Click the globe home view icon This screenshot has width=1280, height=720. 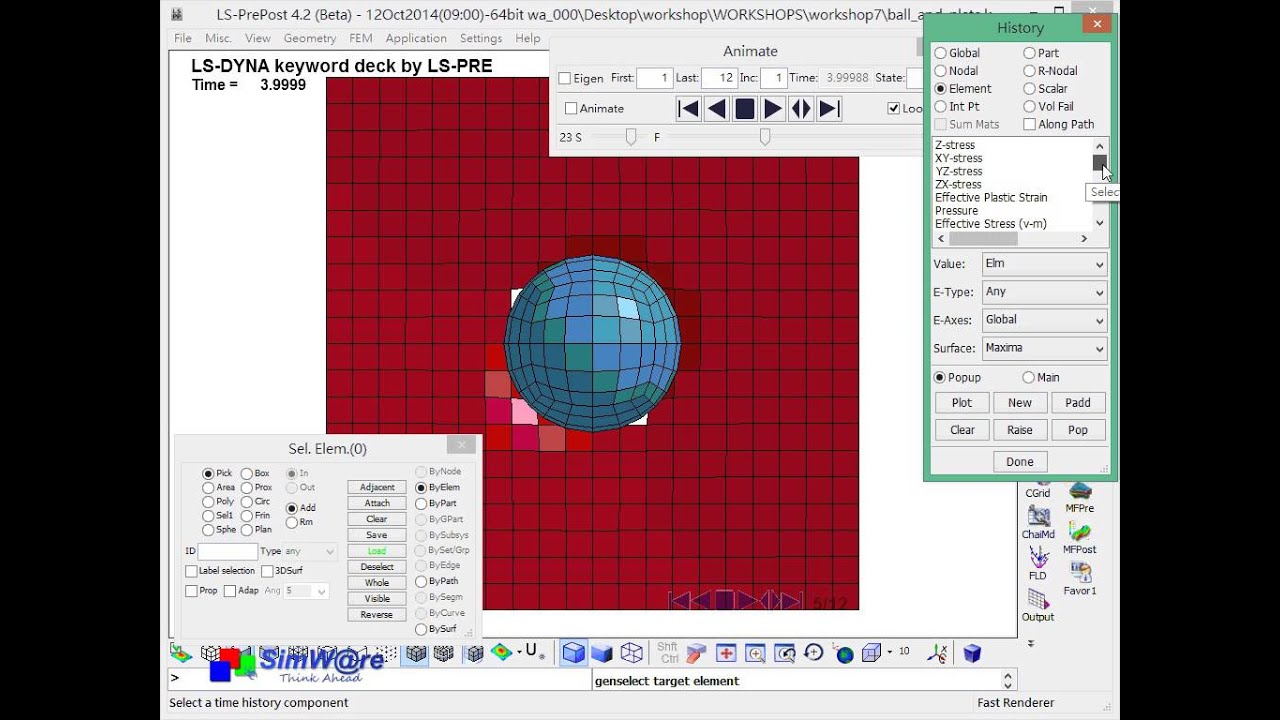[x=844, y=654]
